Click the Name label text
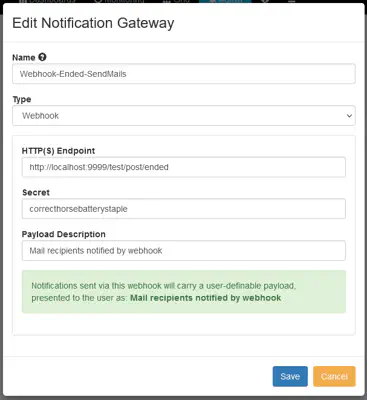The image size is (367, 400). point(24,57)
